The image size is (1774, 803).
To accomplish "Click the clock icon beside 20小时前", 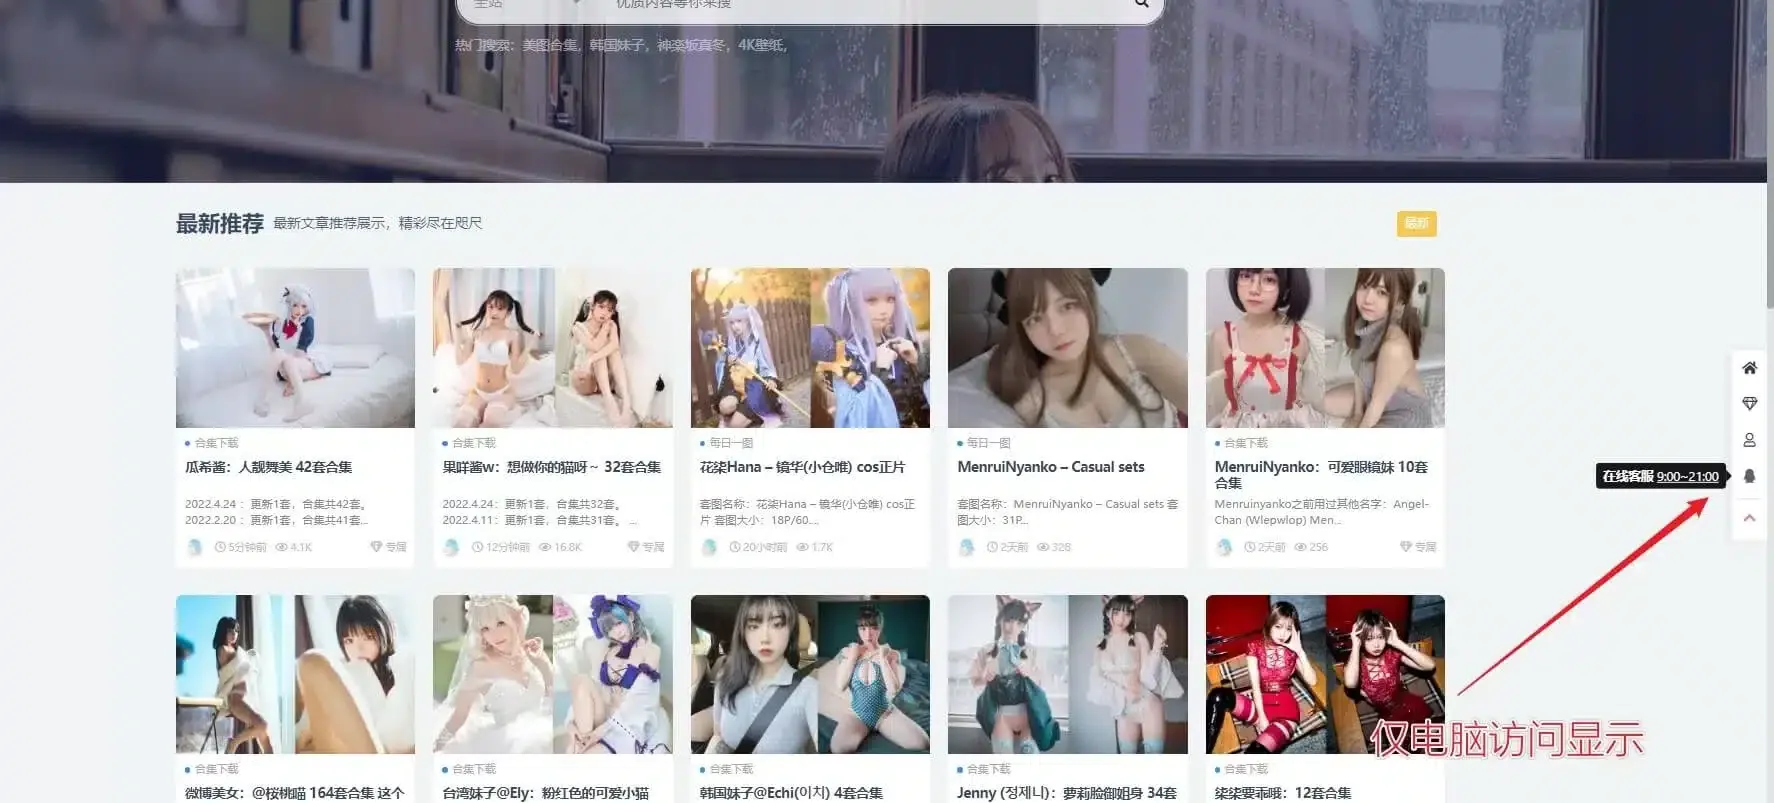I will 735,547.
